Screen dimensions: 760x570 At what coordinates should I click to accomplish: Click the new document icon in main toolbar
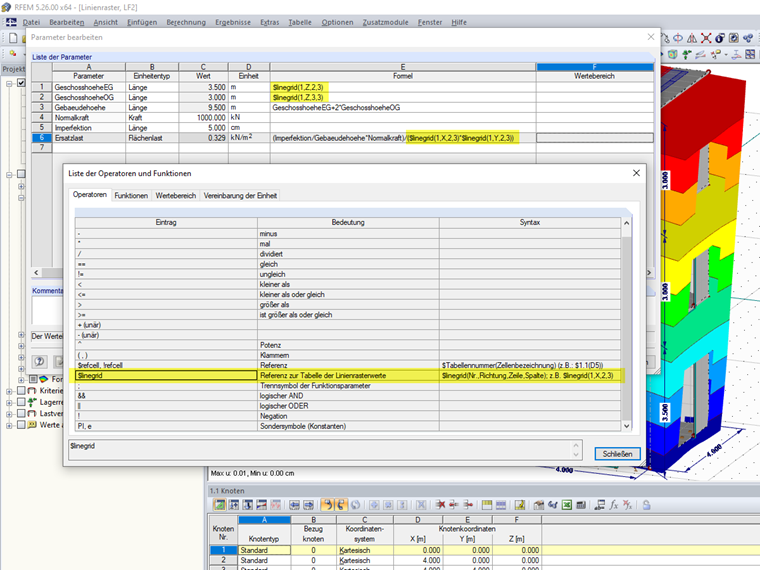point(14,38)
